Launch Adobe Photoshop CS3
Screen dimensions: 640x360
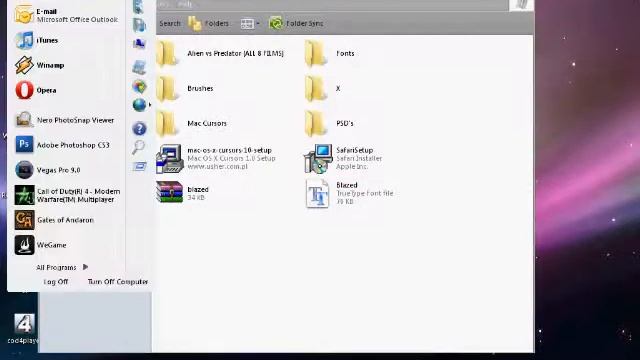click(62, 145)
